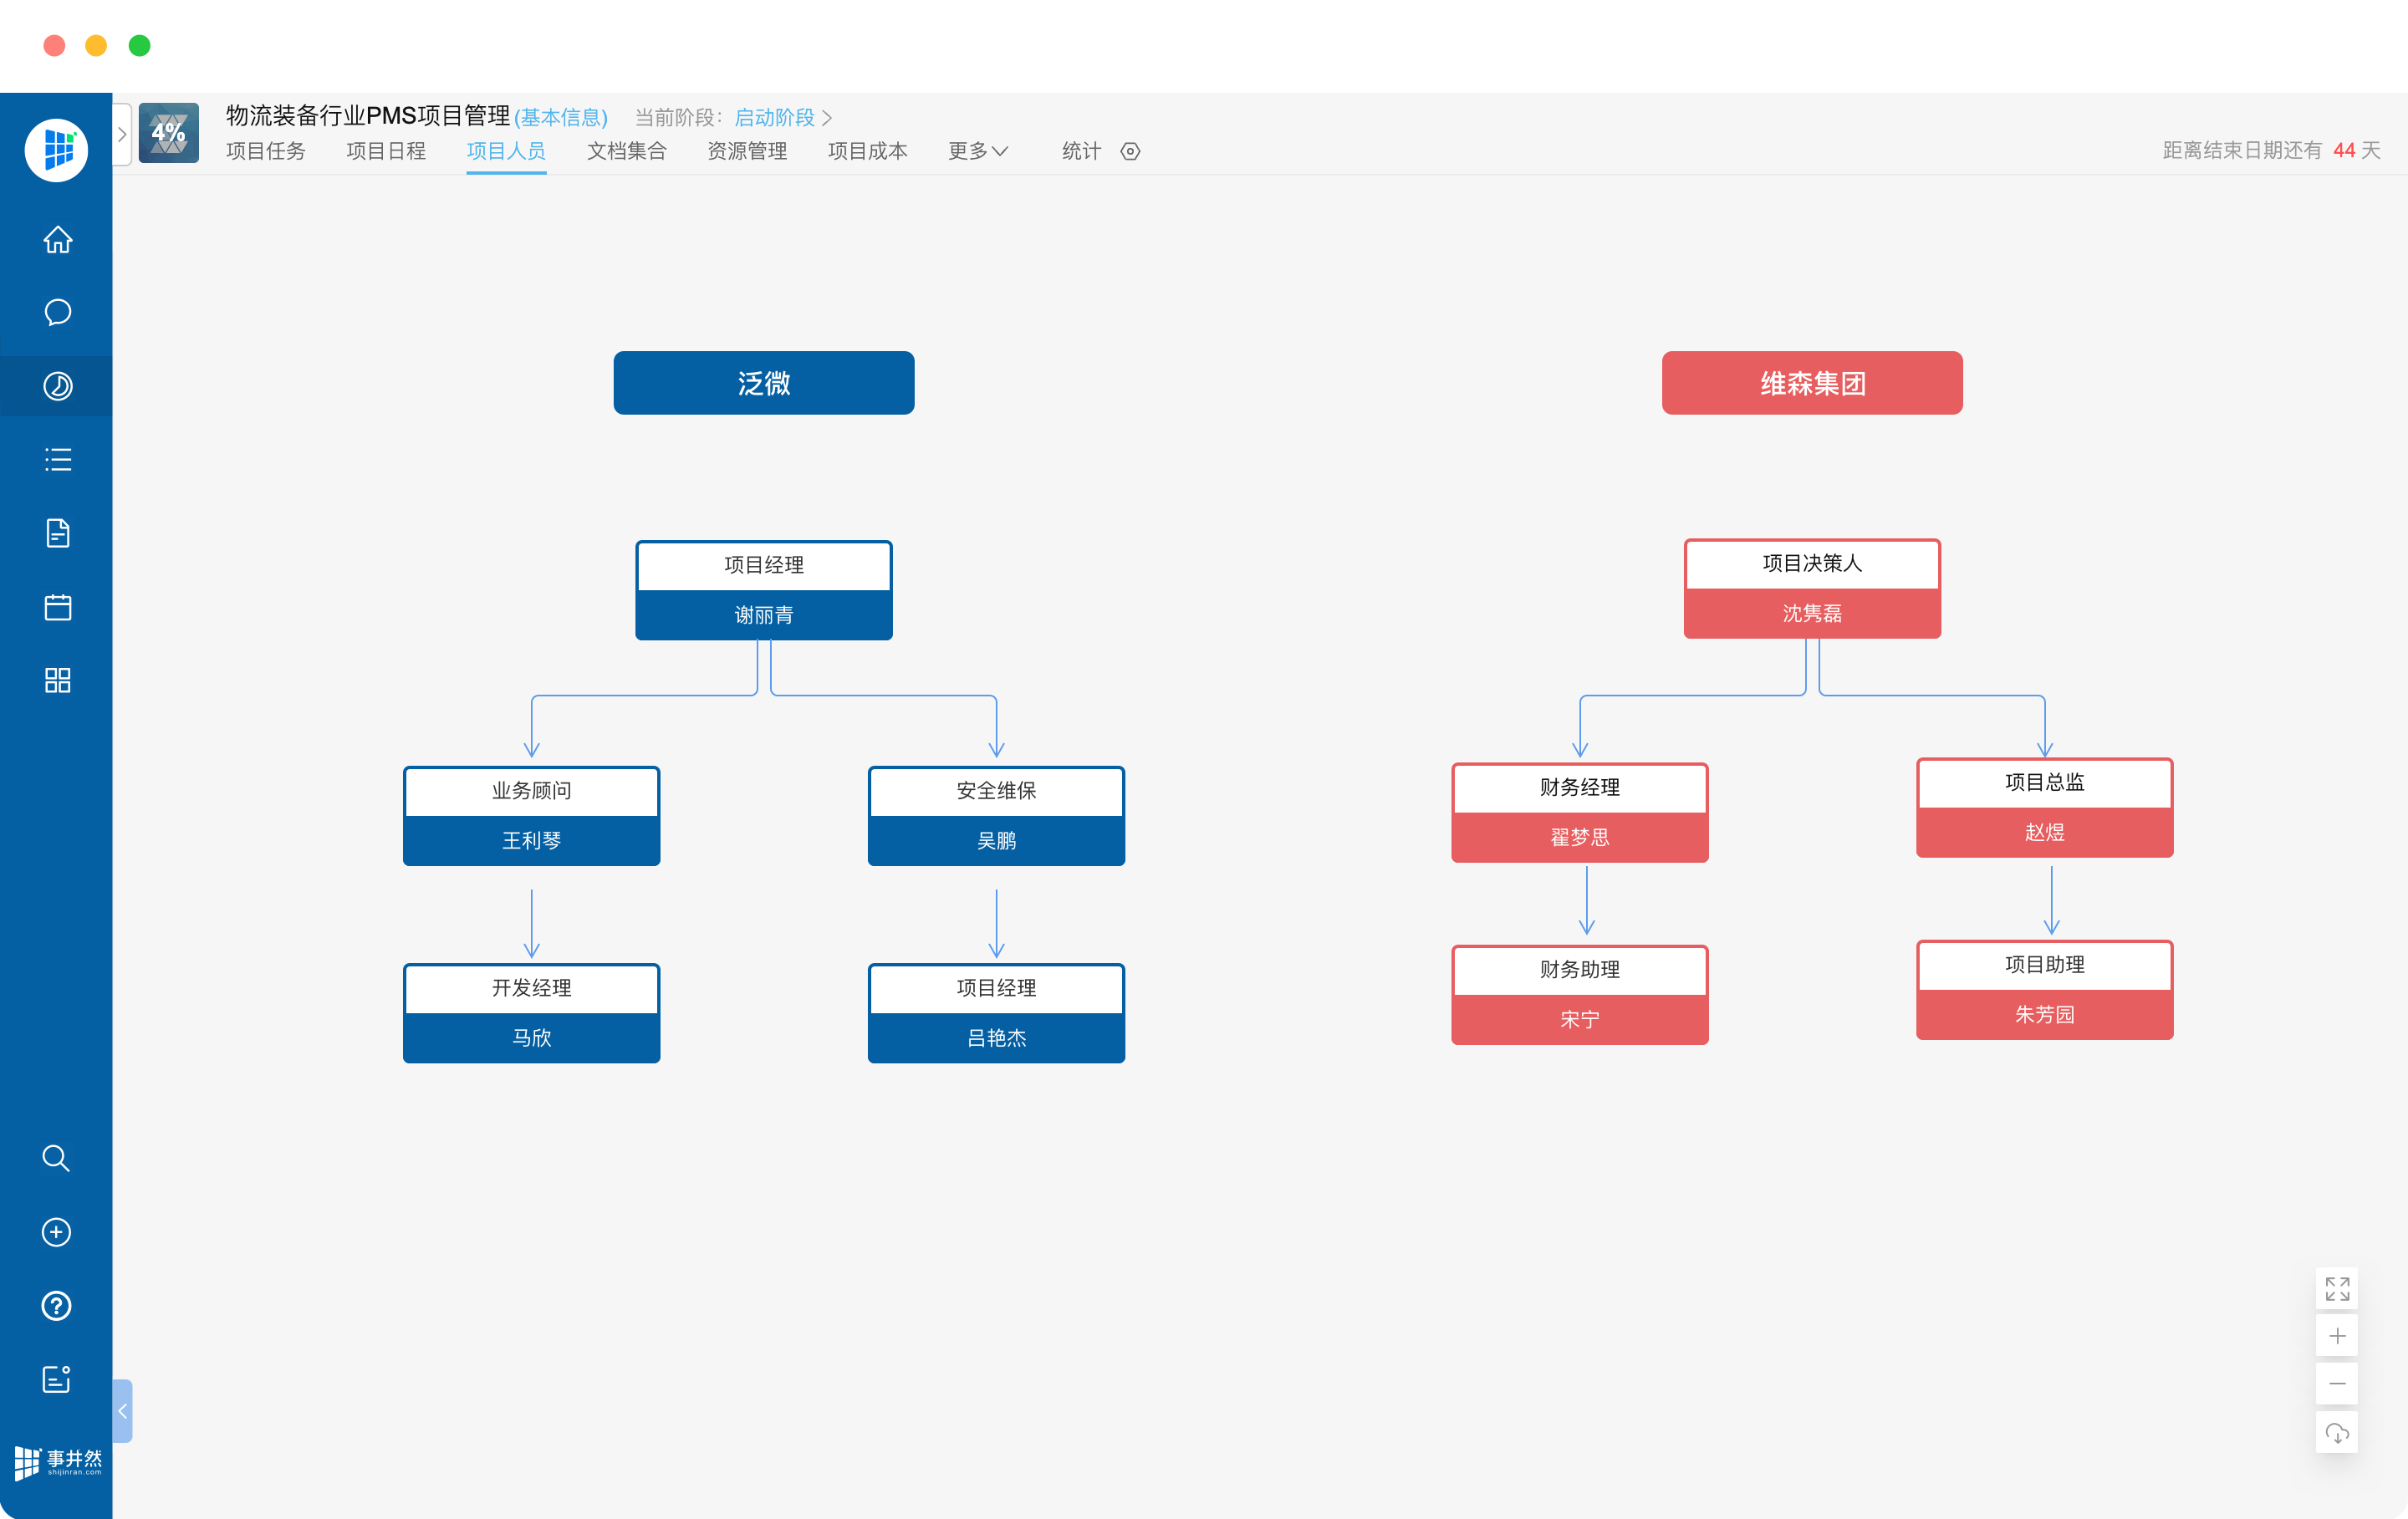Expand the 更多 dropdown menu
The image size is (2408, 1519).
[x=977, y=151]
